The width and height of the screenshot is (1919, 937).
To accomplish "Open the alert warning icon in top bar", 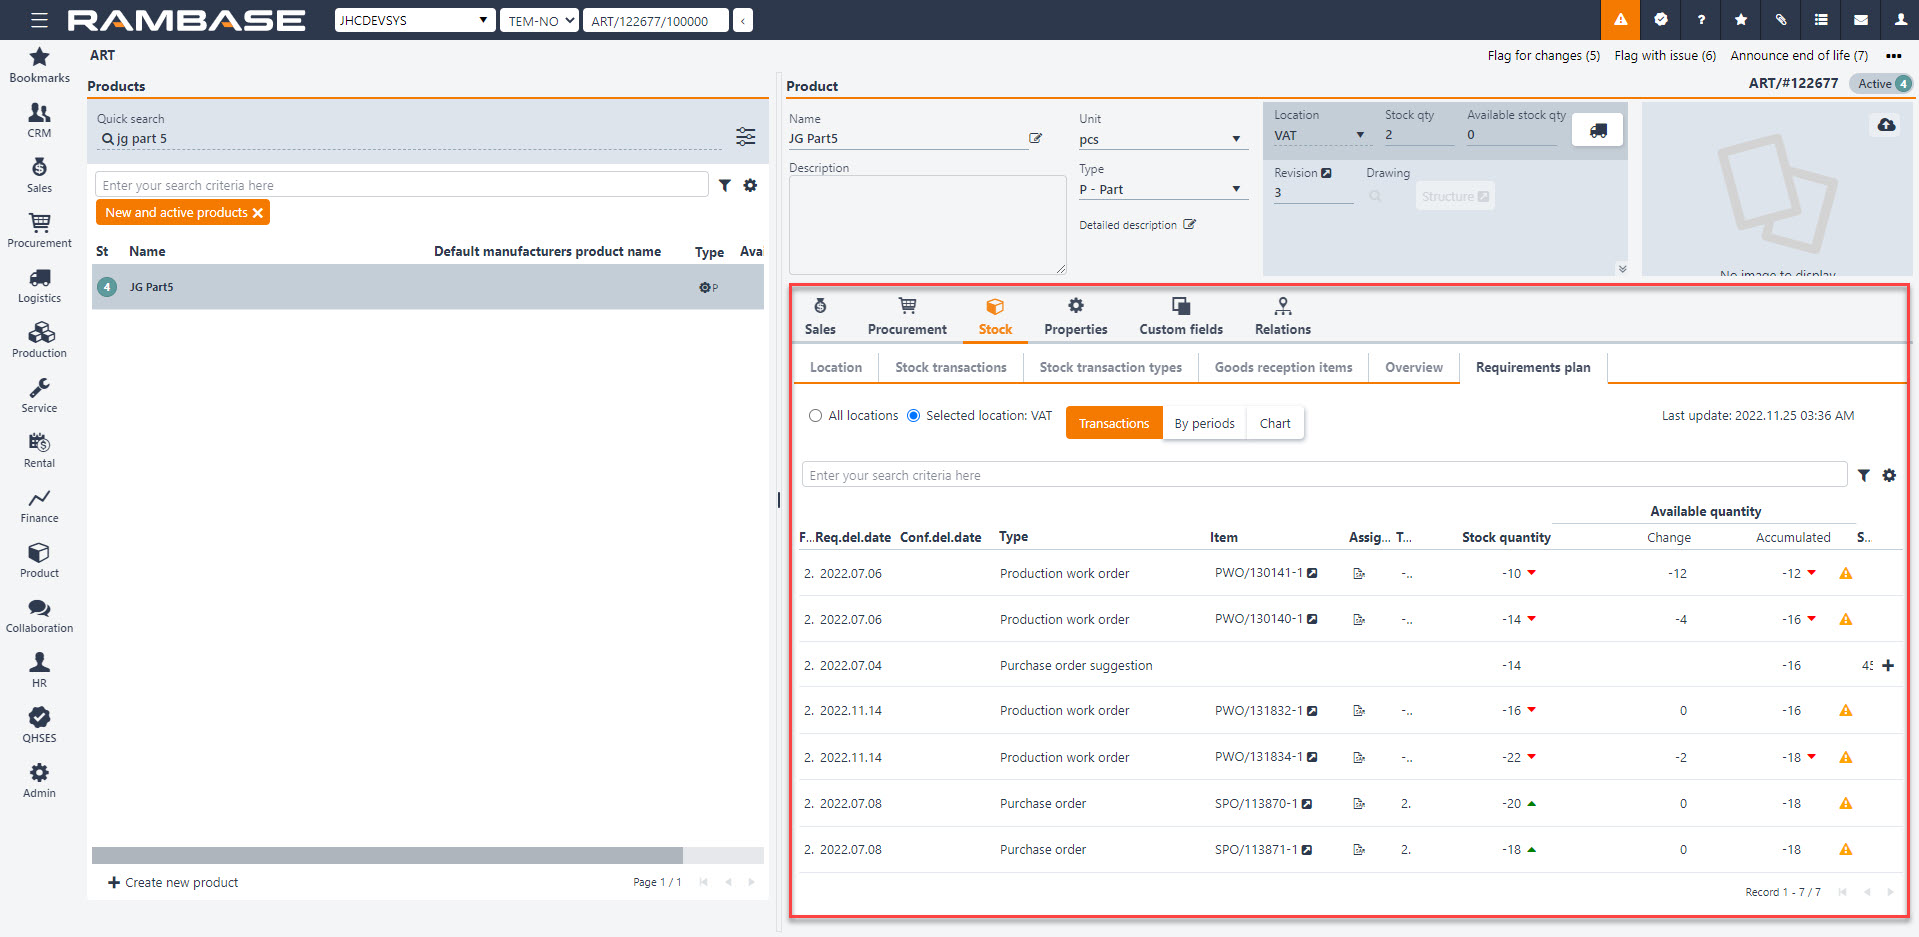I will pyautogui.click(x=1620, y=20).
